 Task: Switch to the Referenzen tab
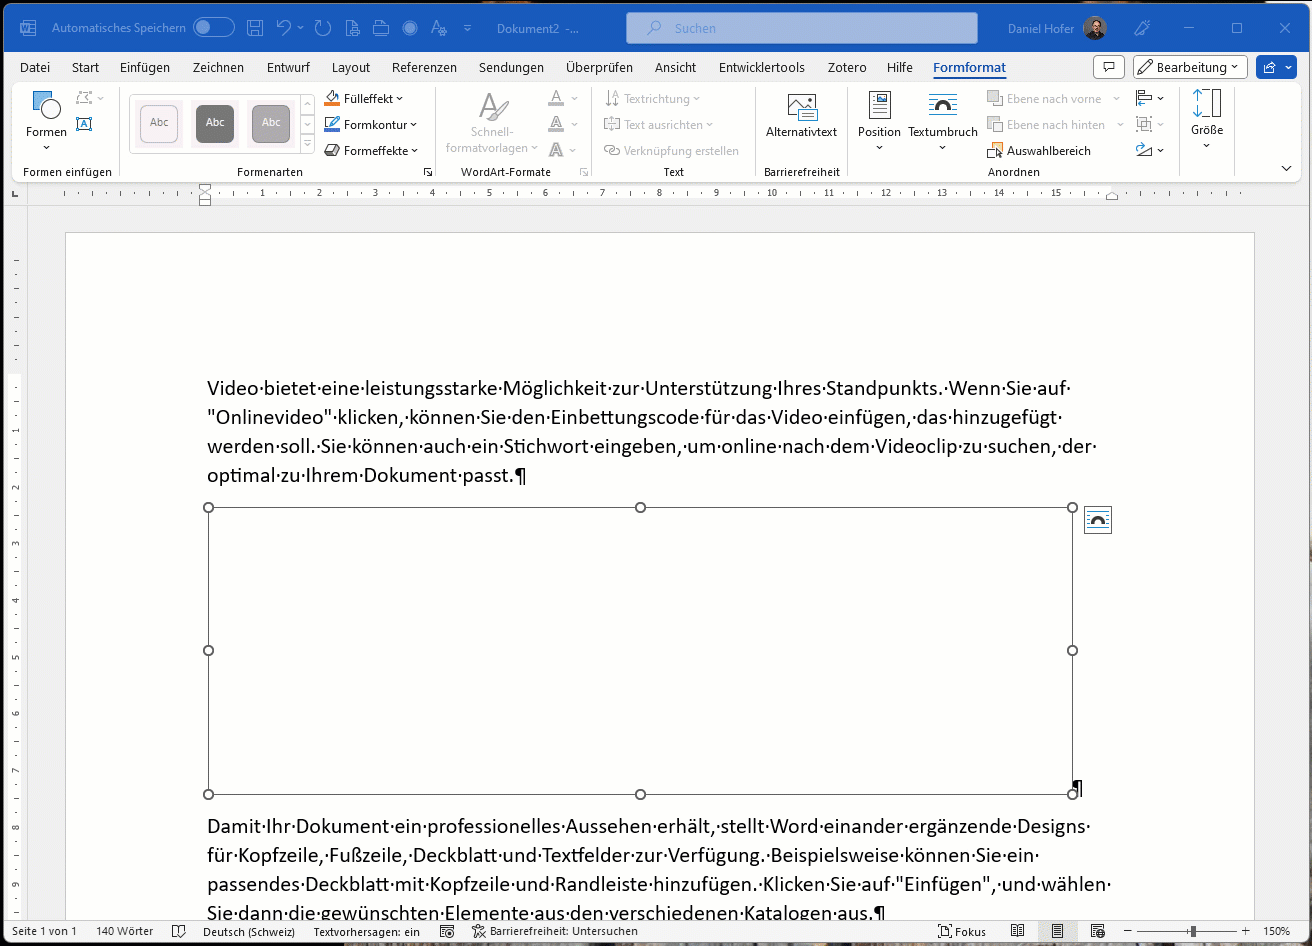[424, 67]
